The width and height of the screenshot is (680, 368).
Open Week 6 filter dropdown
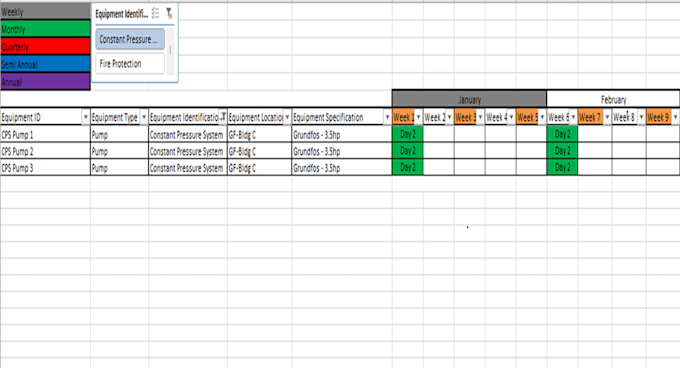(573, 117)
